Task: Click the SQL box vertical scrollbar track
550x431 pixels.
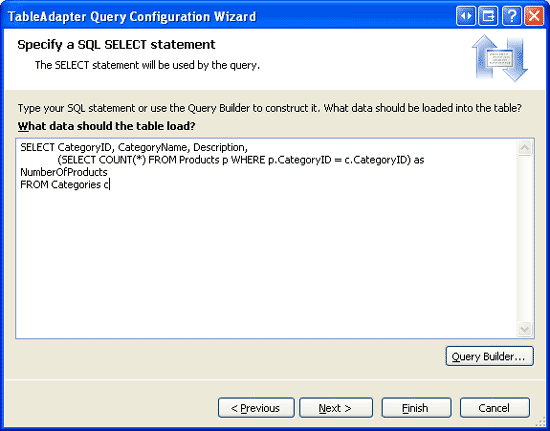Action: [525, 238]
